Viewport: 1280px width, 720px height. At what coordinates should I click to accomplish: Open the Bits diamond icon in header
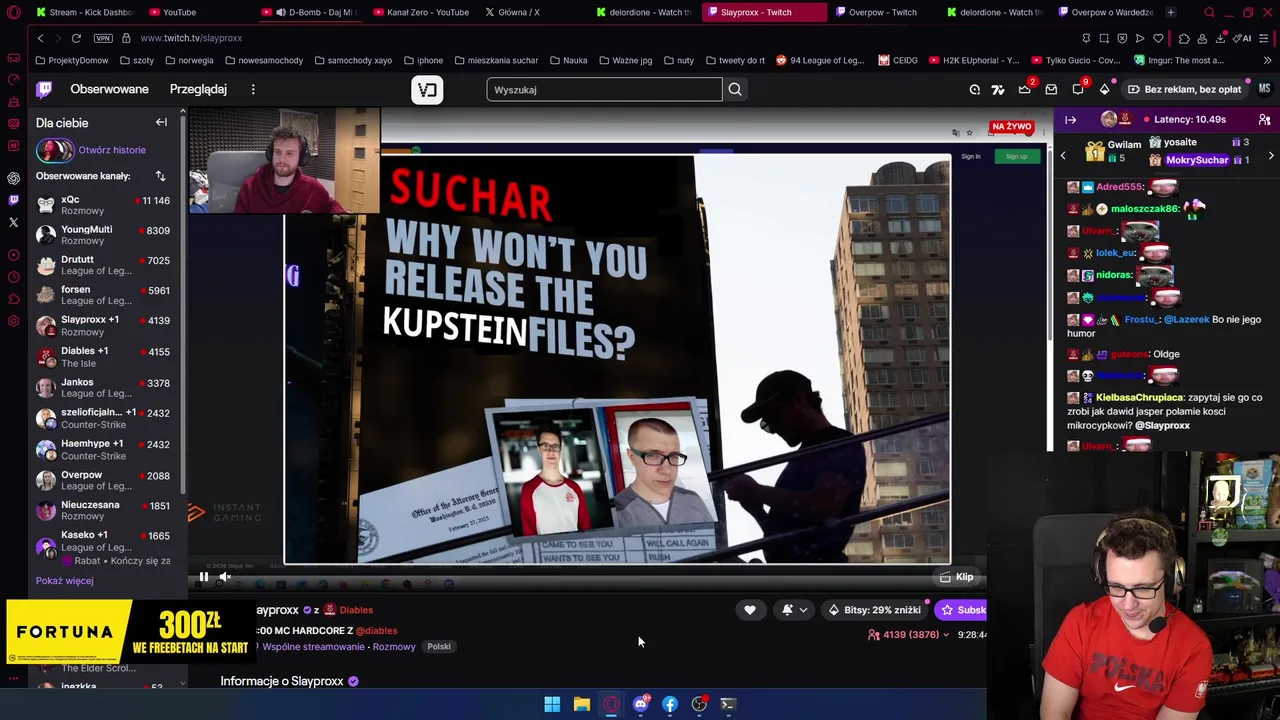[x=1105, y=89]
